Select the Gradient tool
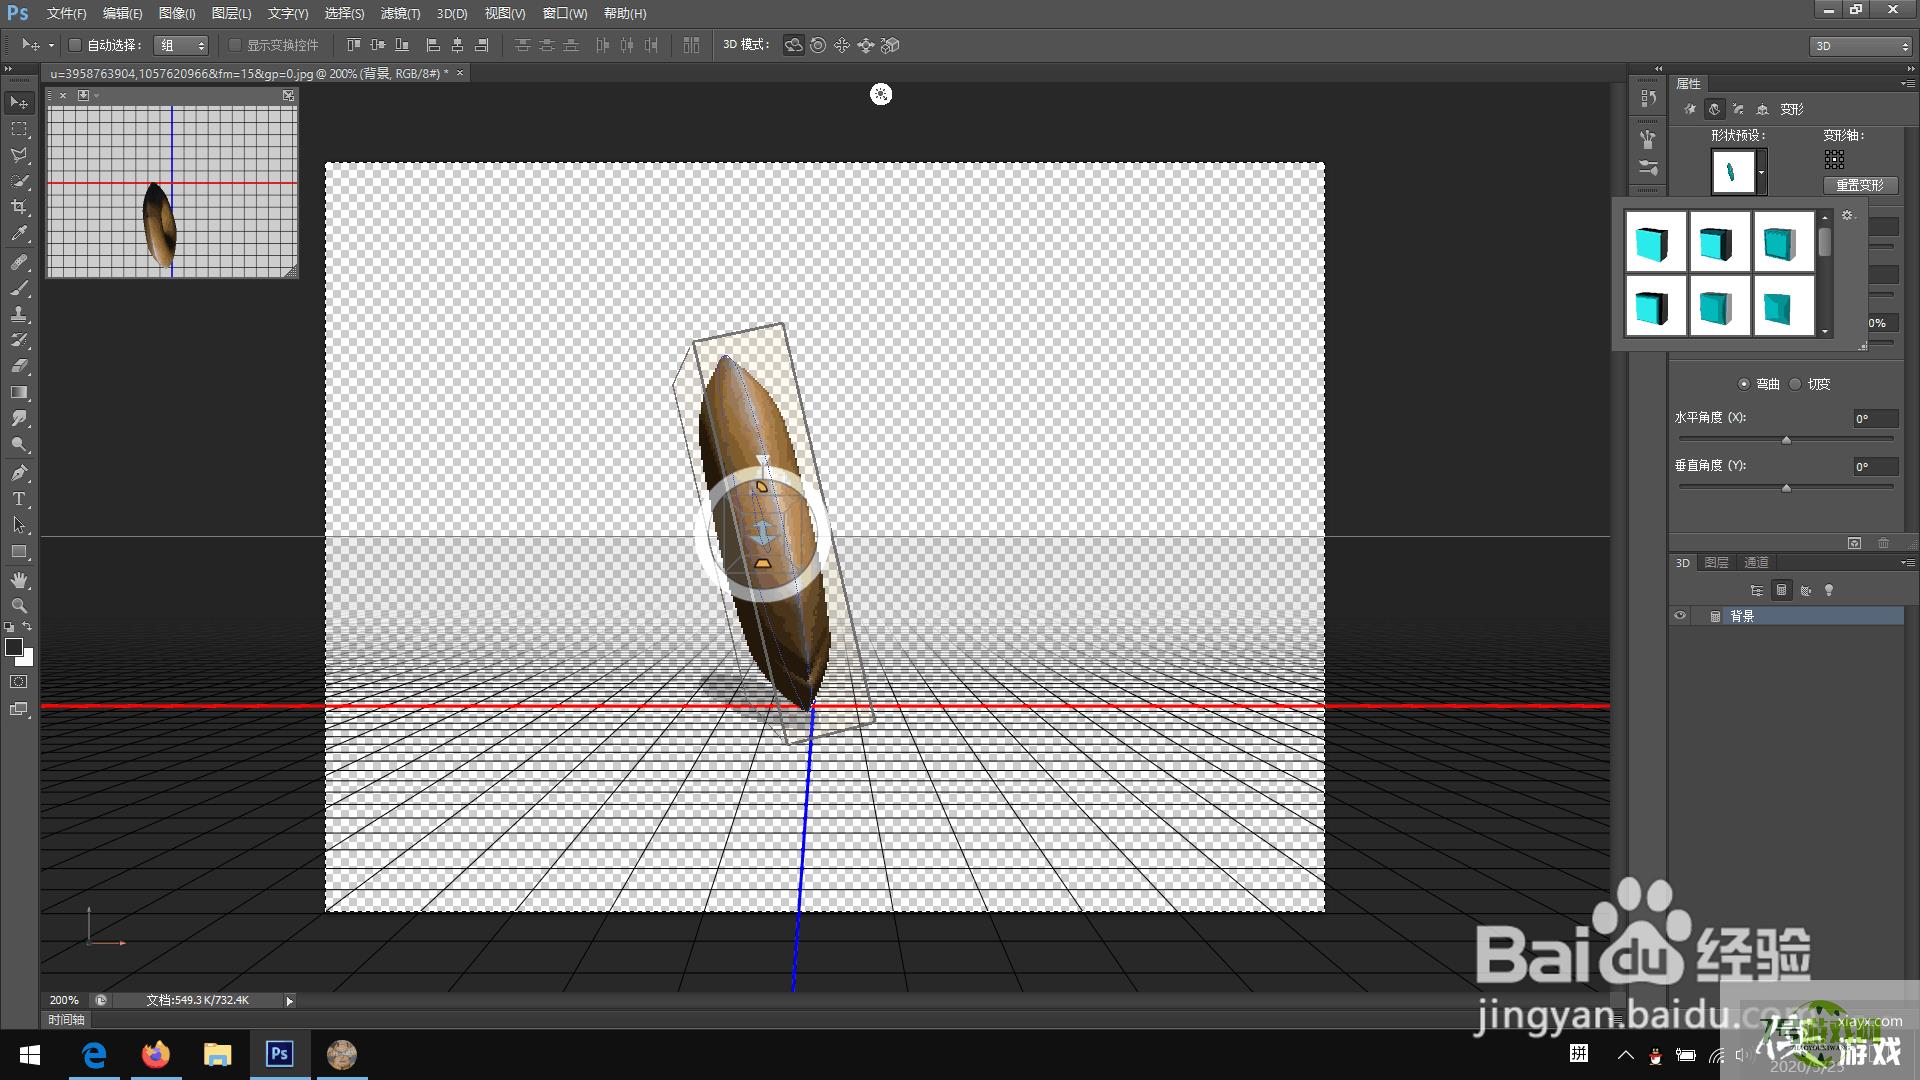This screenshot has height=1080, width=1920. coord(19,392)
